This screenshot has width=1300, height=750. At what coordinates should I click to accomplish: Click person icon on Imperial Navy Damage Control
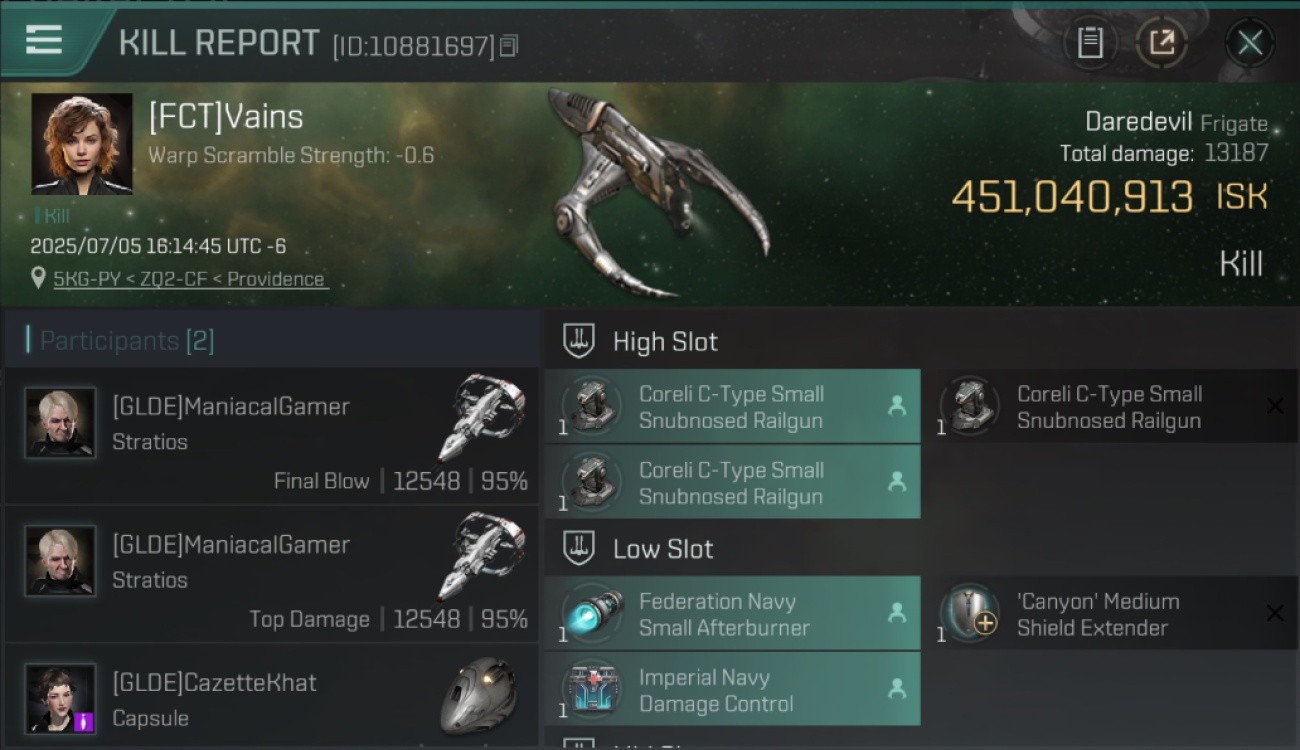click(897, 689)
